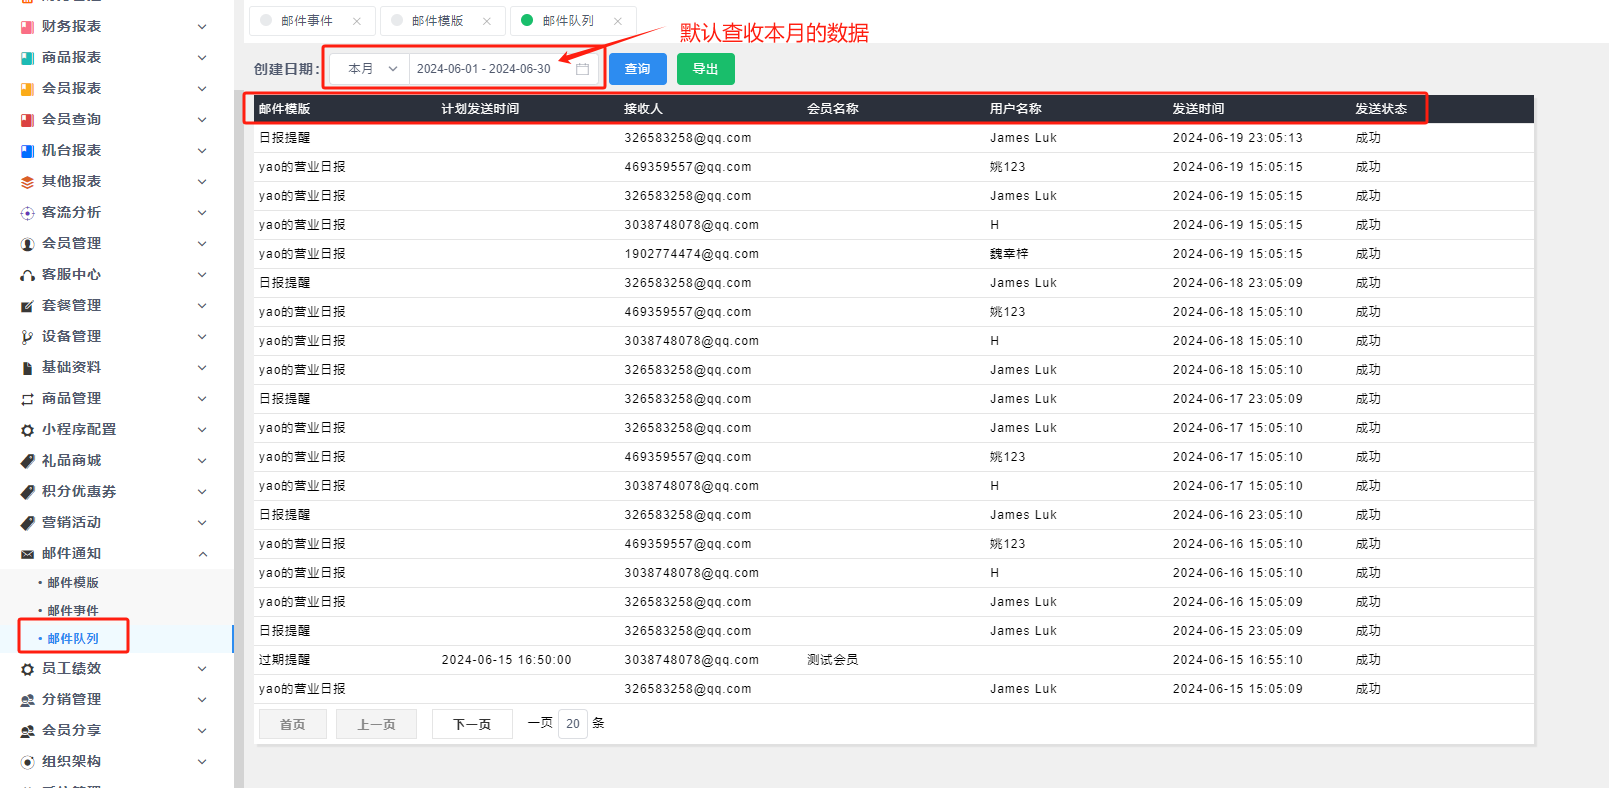Expand the 财务报表 menu chevron
The width and height of the screenshot is (1609, 788).
click(202, 27)
